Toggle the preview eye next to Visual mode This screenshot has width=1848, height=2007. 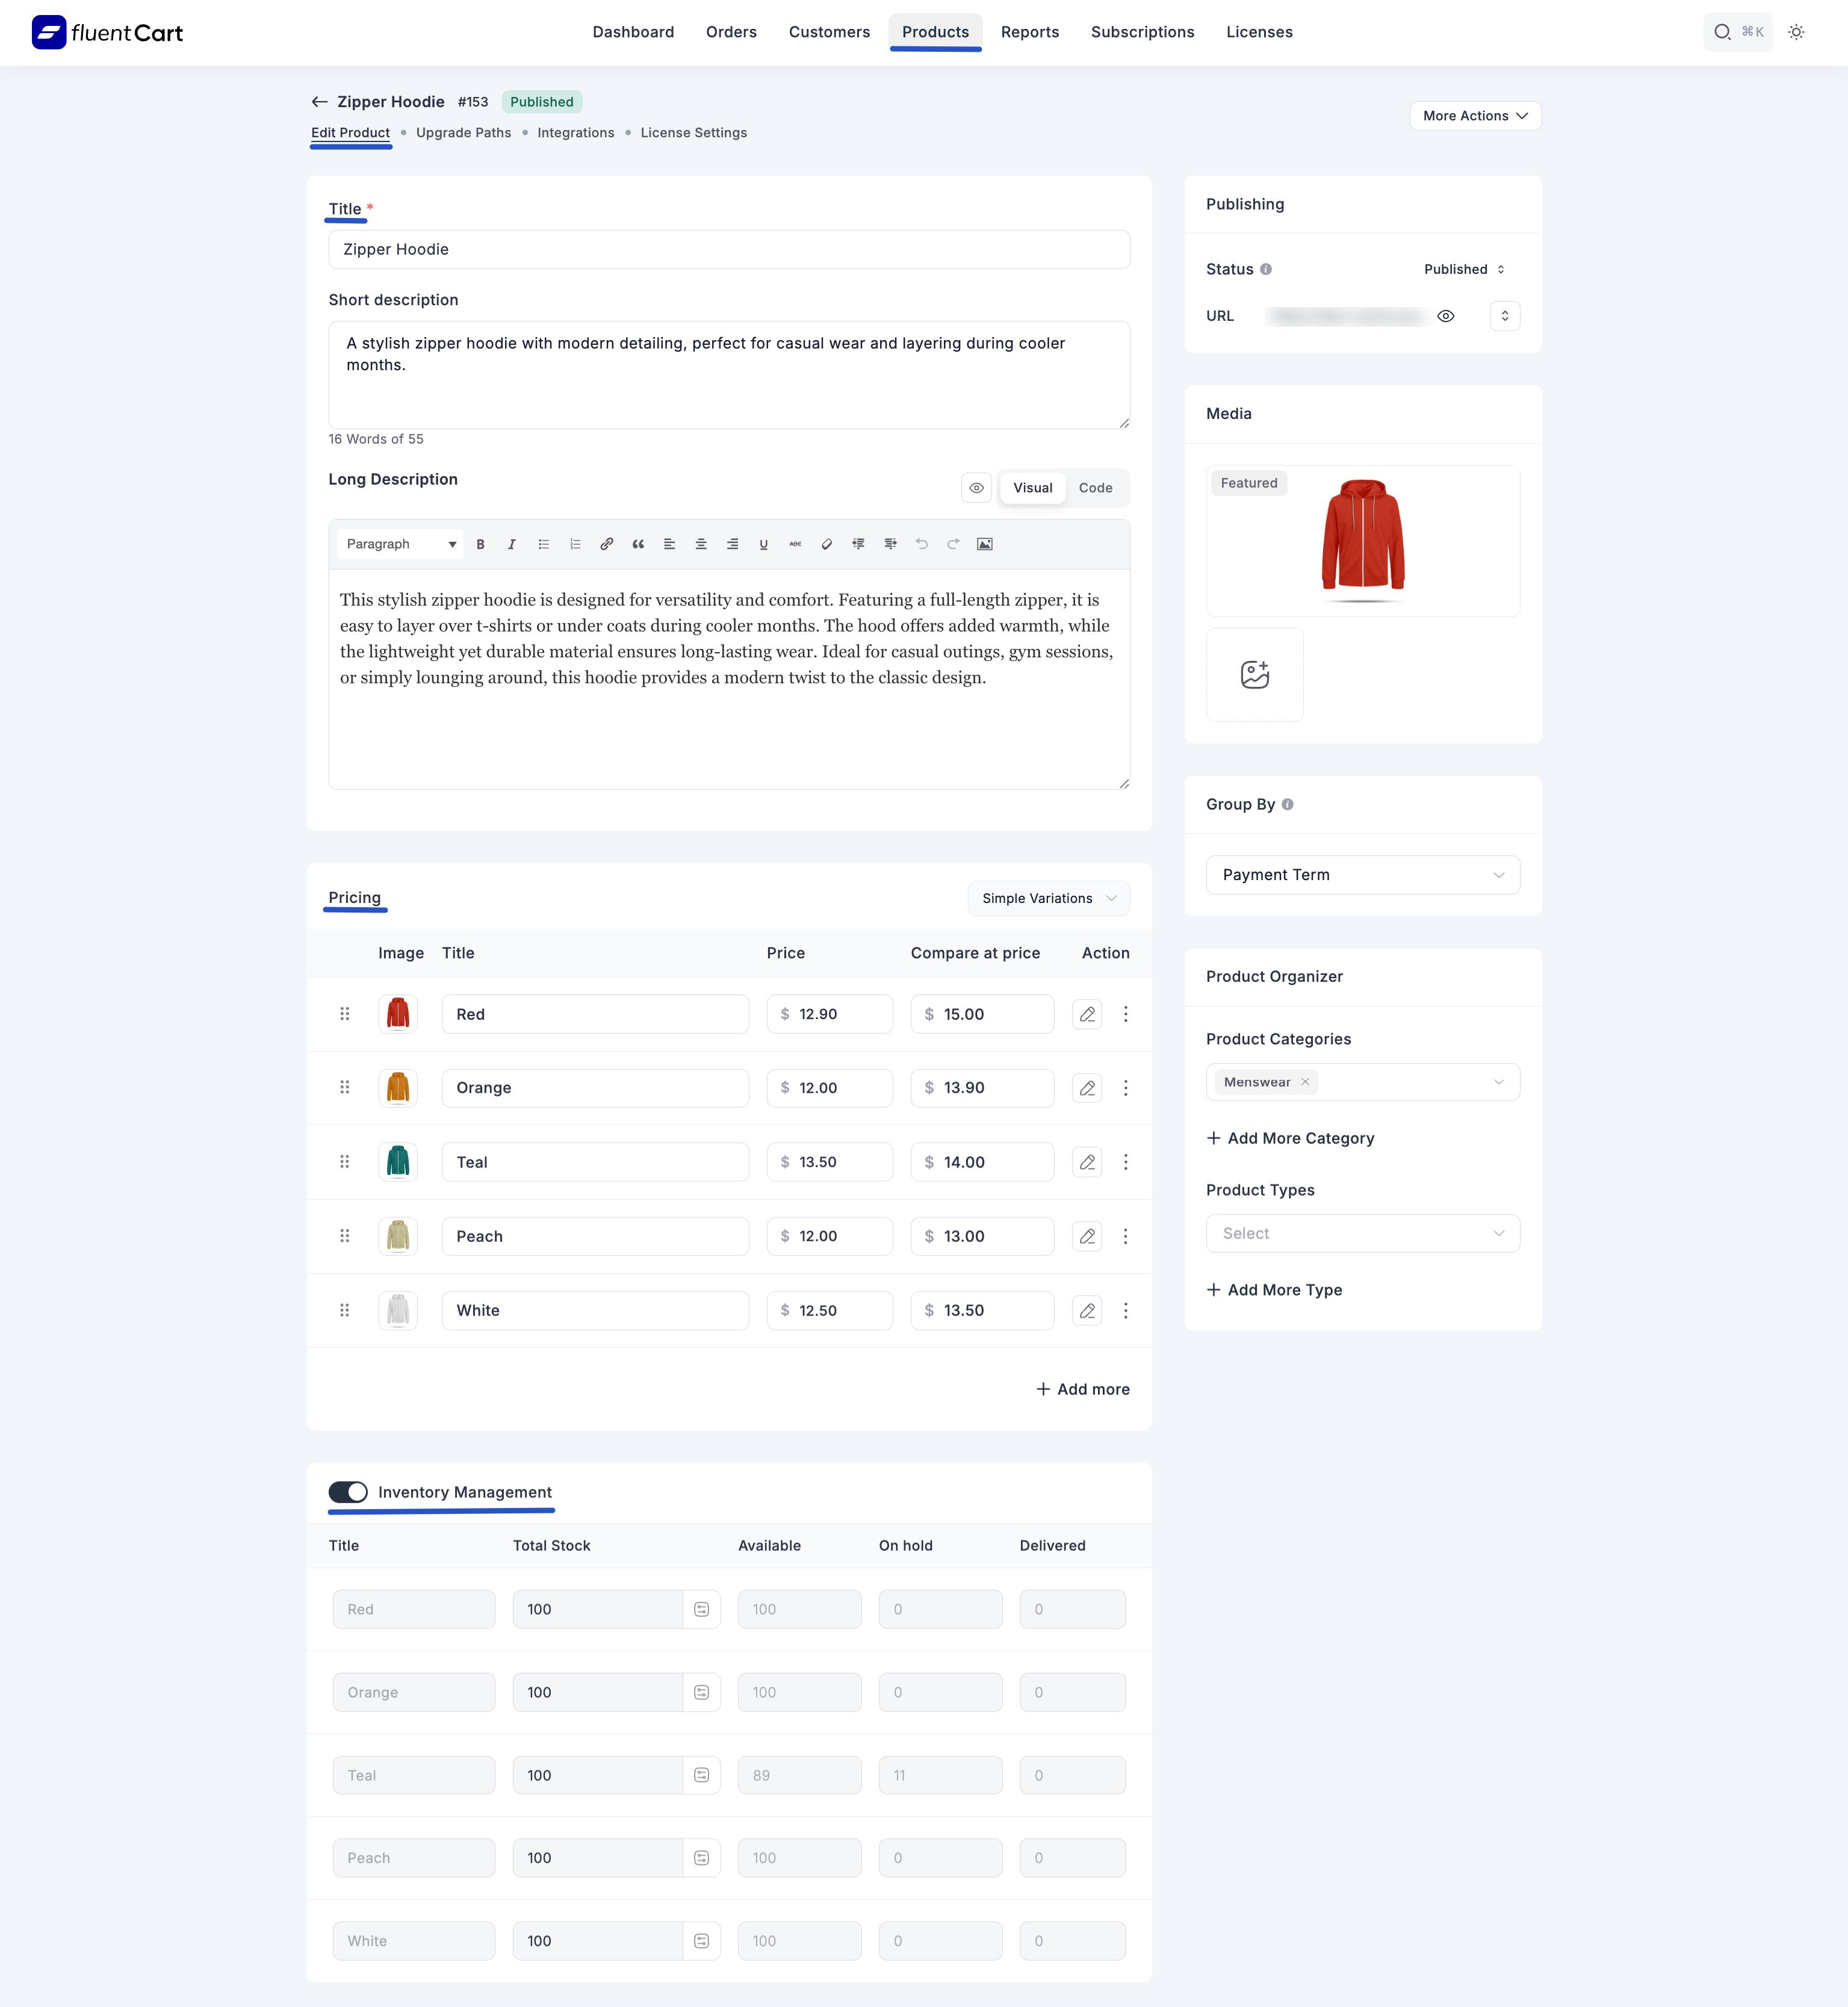click(977, 488)
